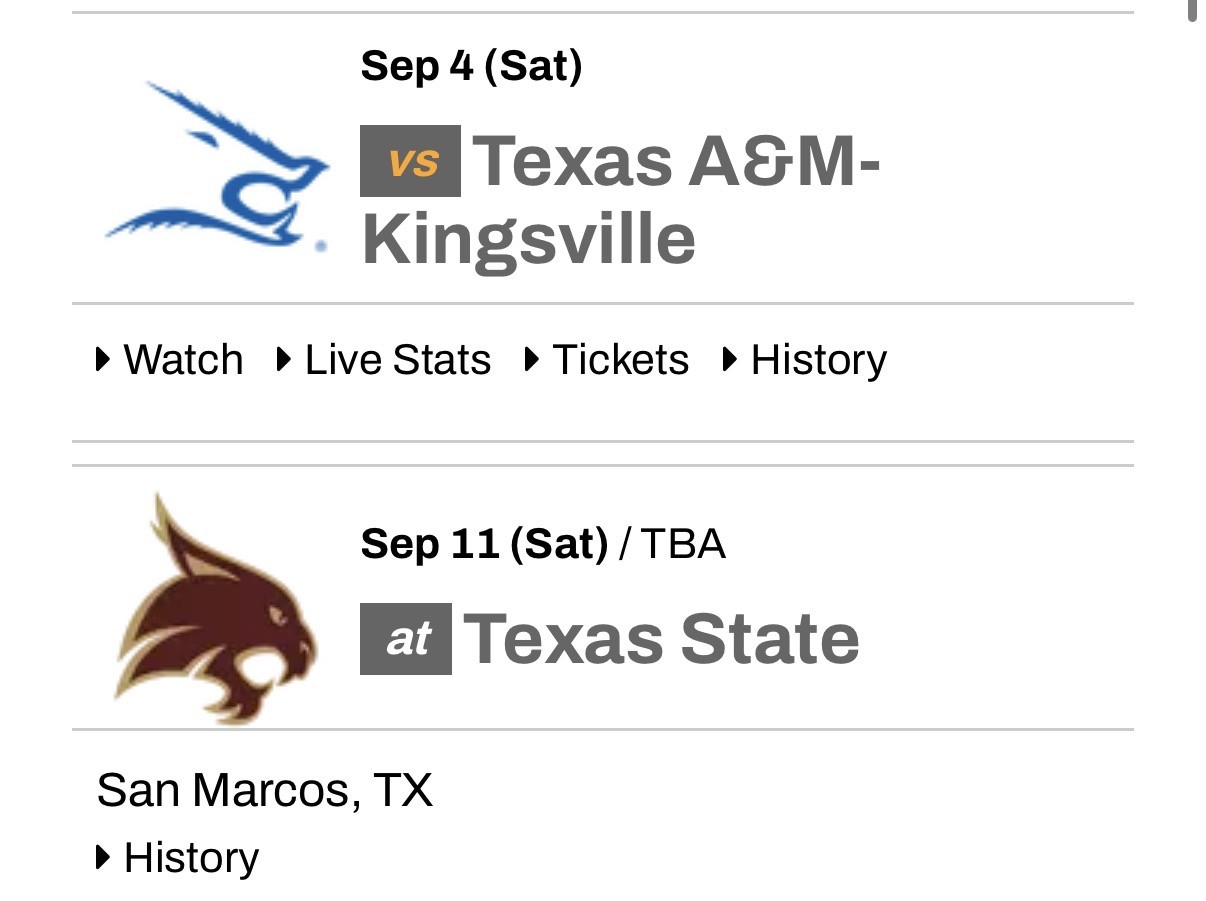View History for the Kingsville game

(818, 360)
